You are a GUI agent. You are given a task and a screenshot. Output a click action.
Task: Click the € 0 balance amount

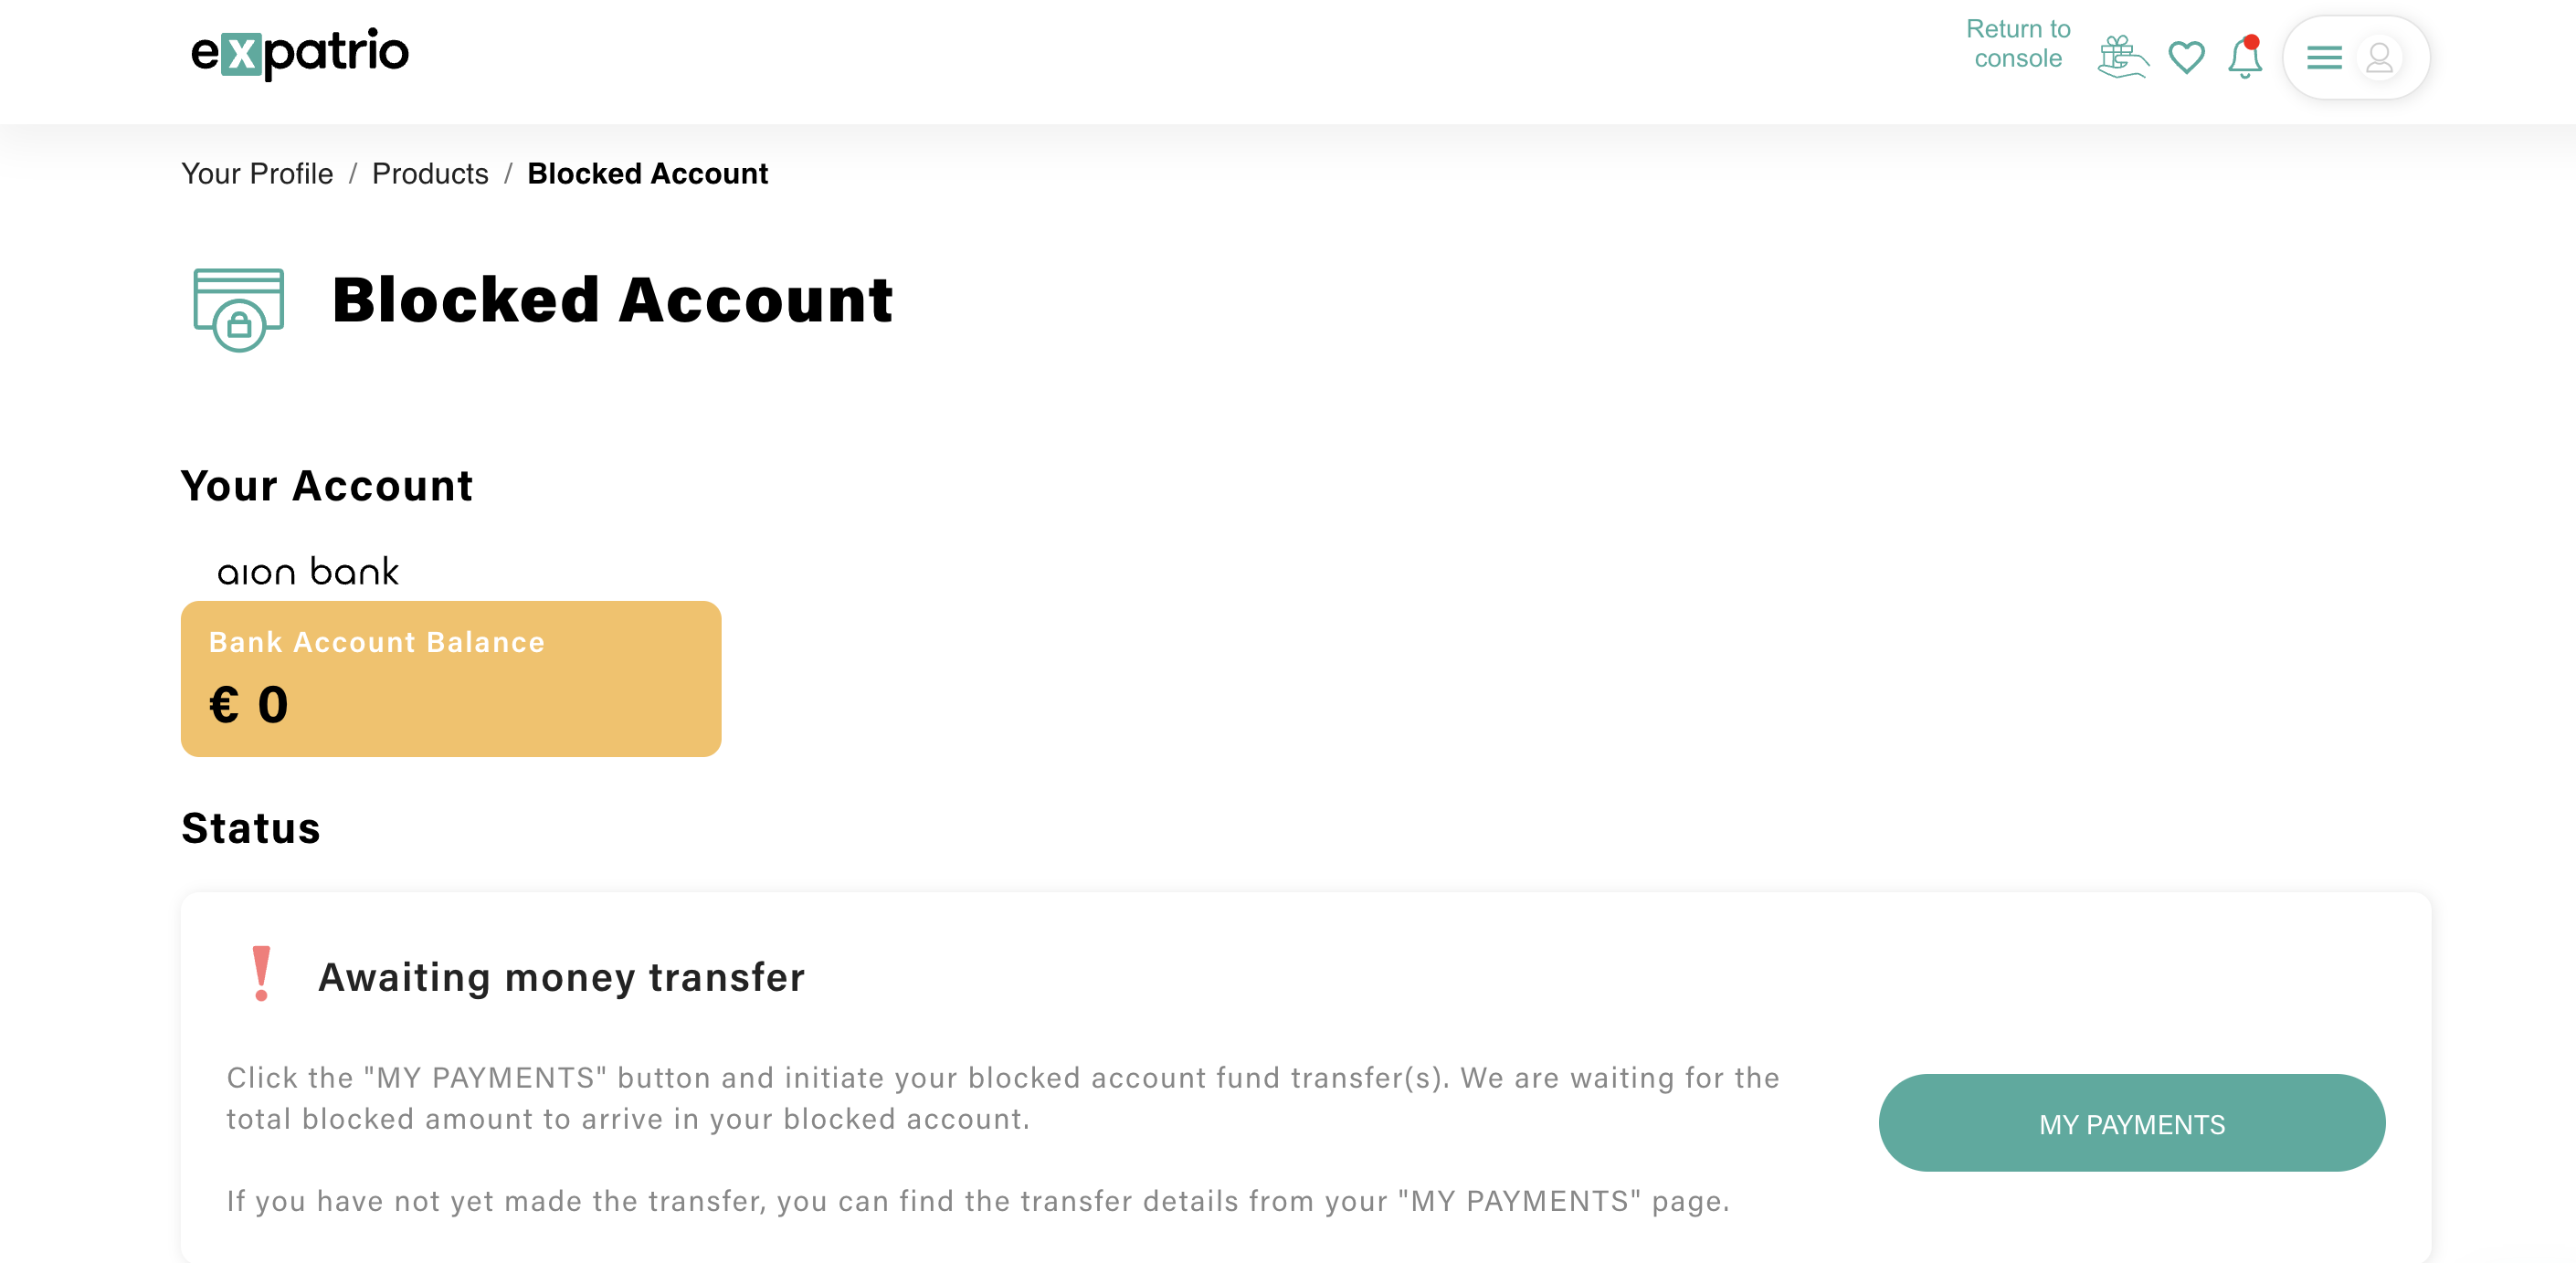coord(249,705)
